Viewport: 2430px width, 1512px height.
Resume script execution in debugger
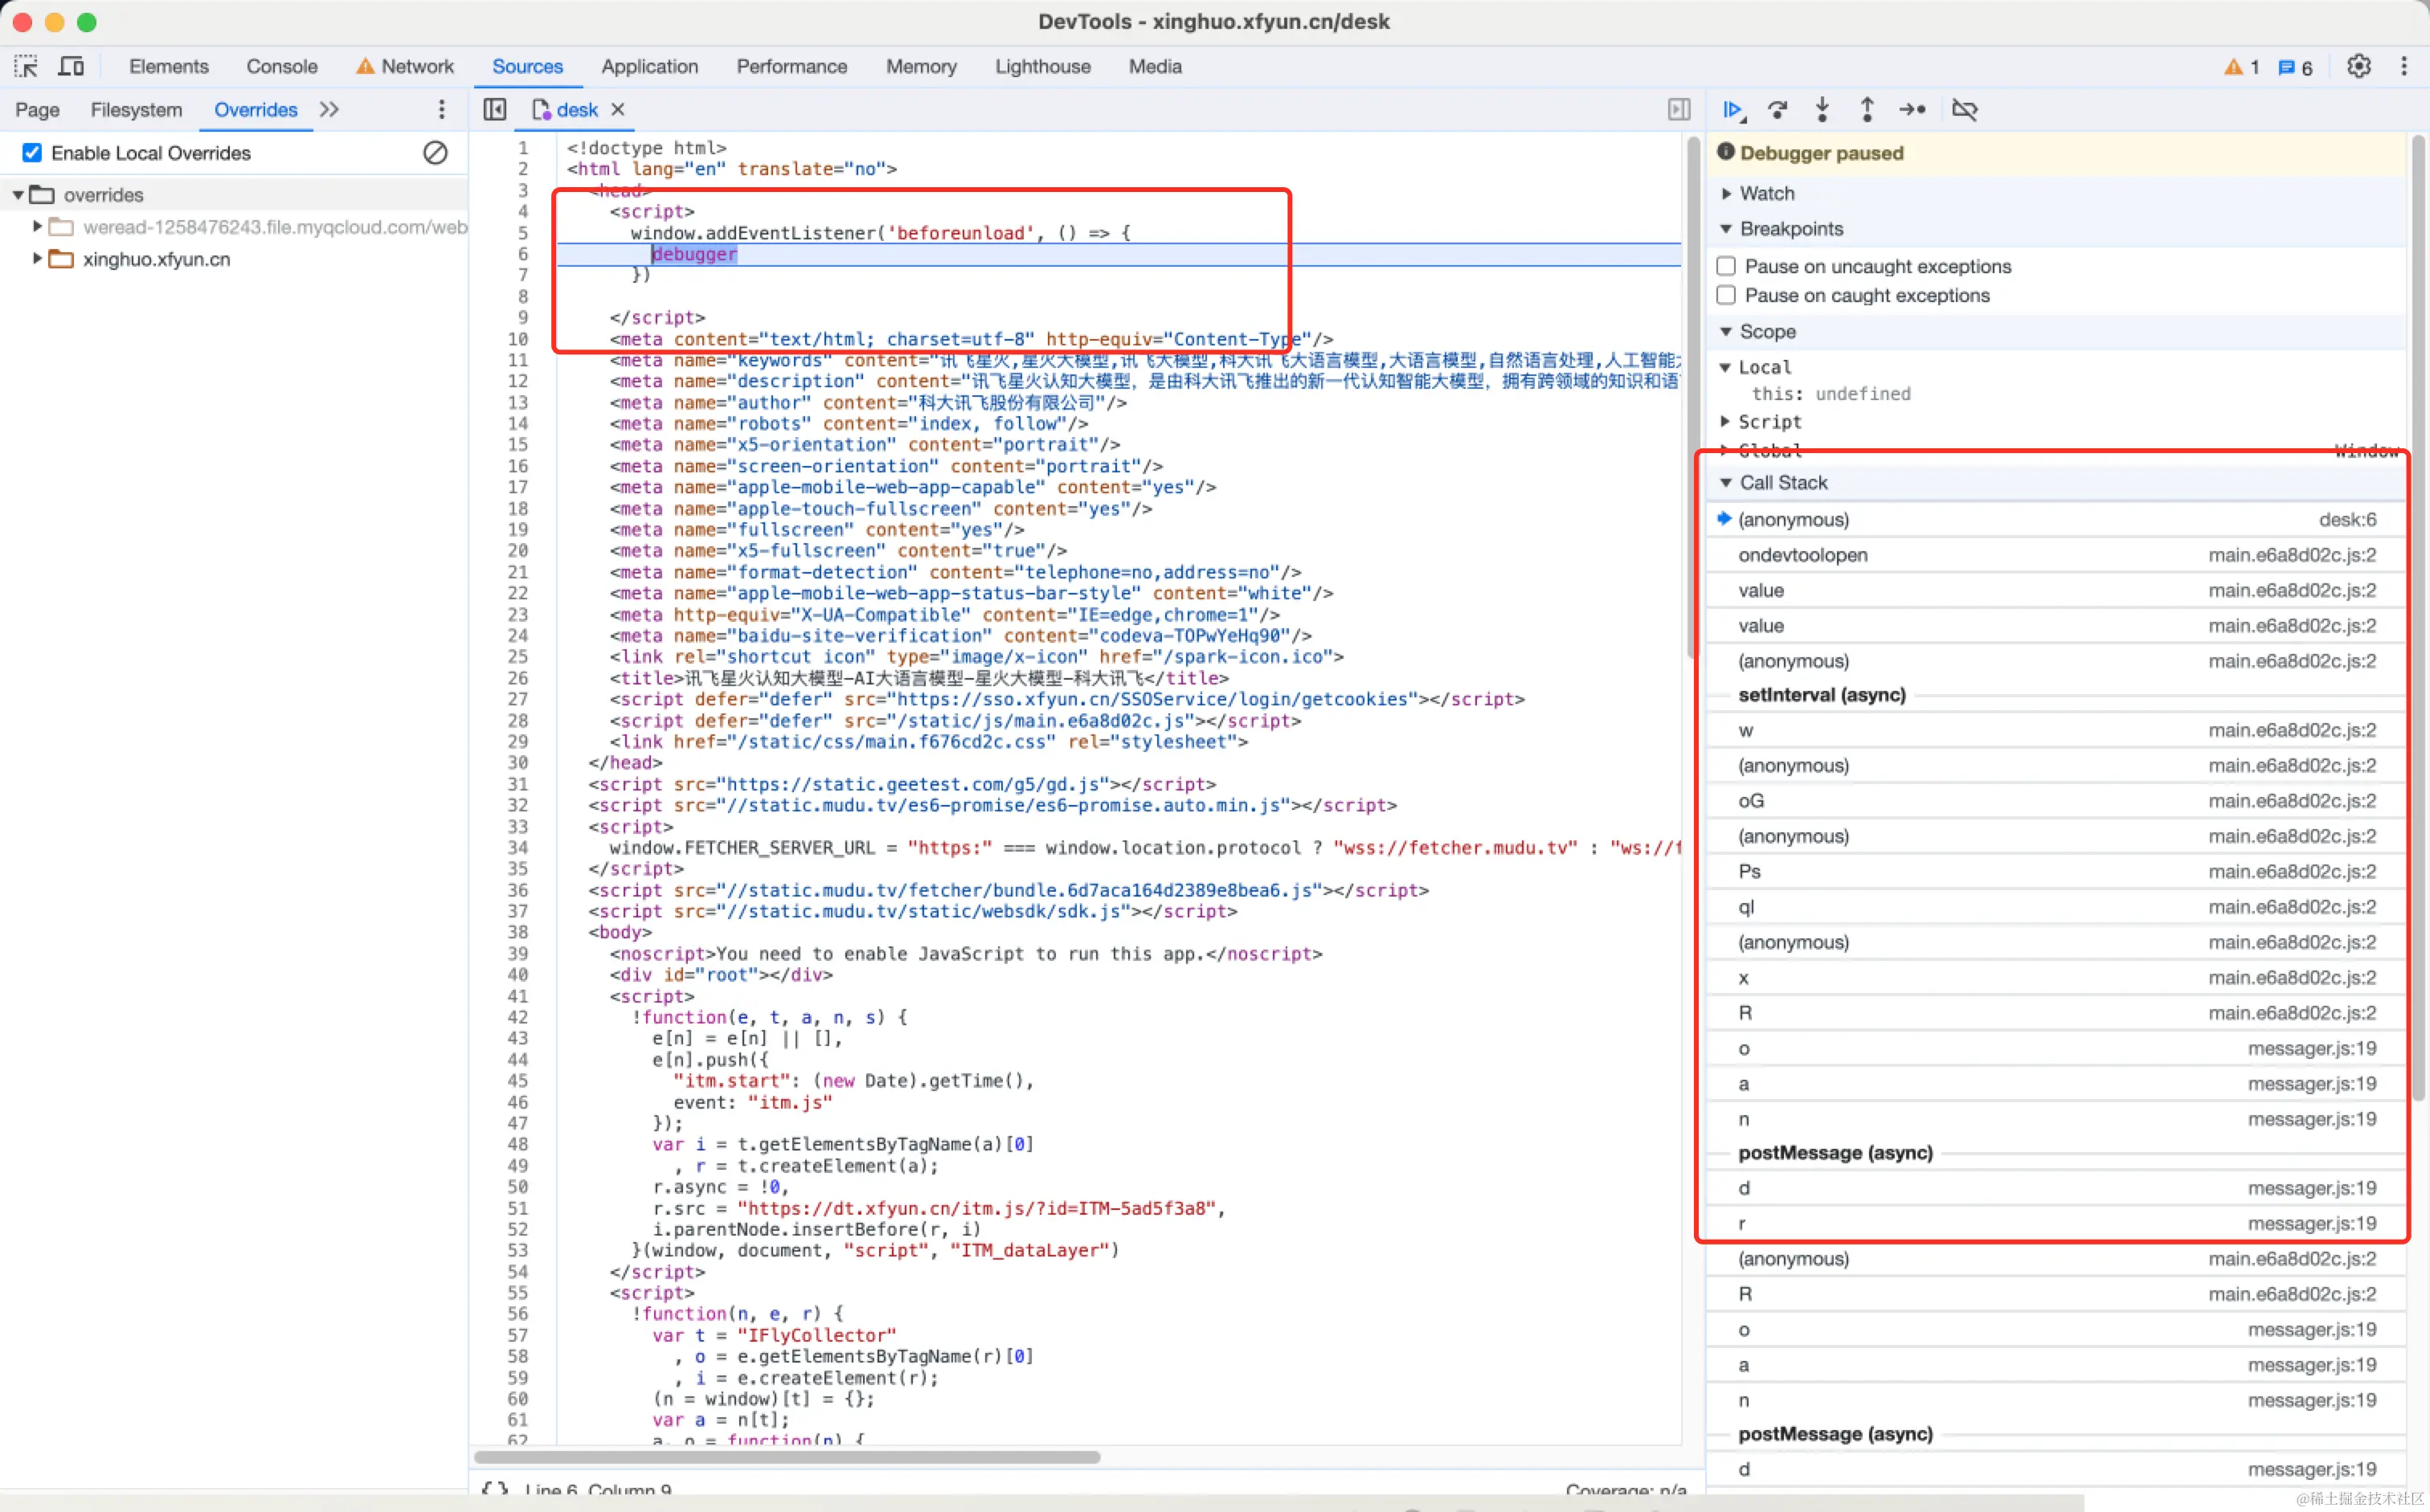click(x=1733, y=110)
